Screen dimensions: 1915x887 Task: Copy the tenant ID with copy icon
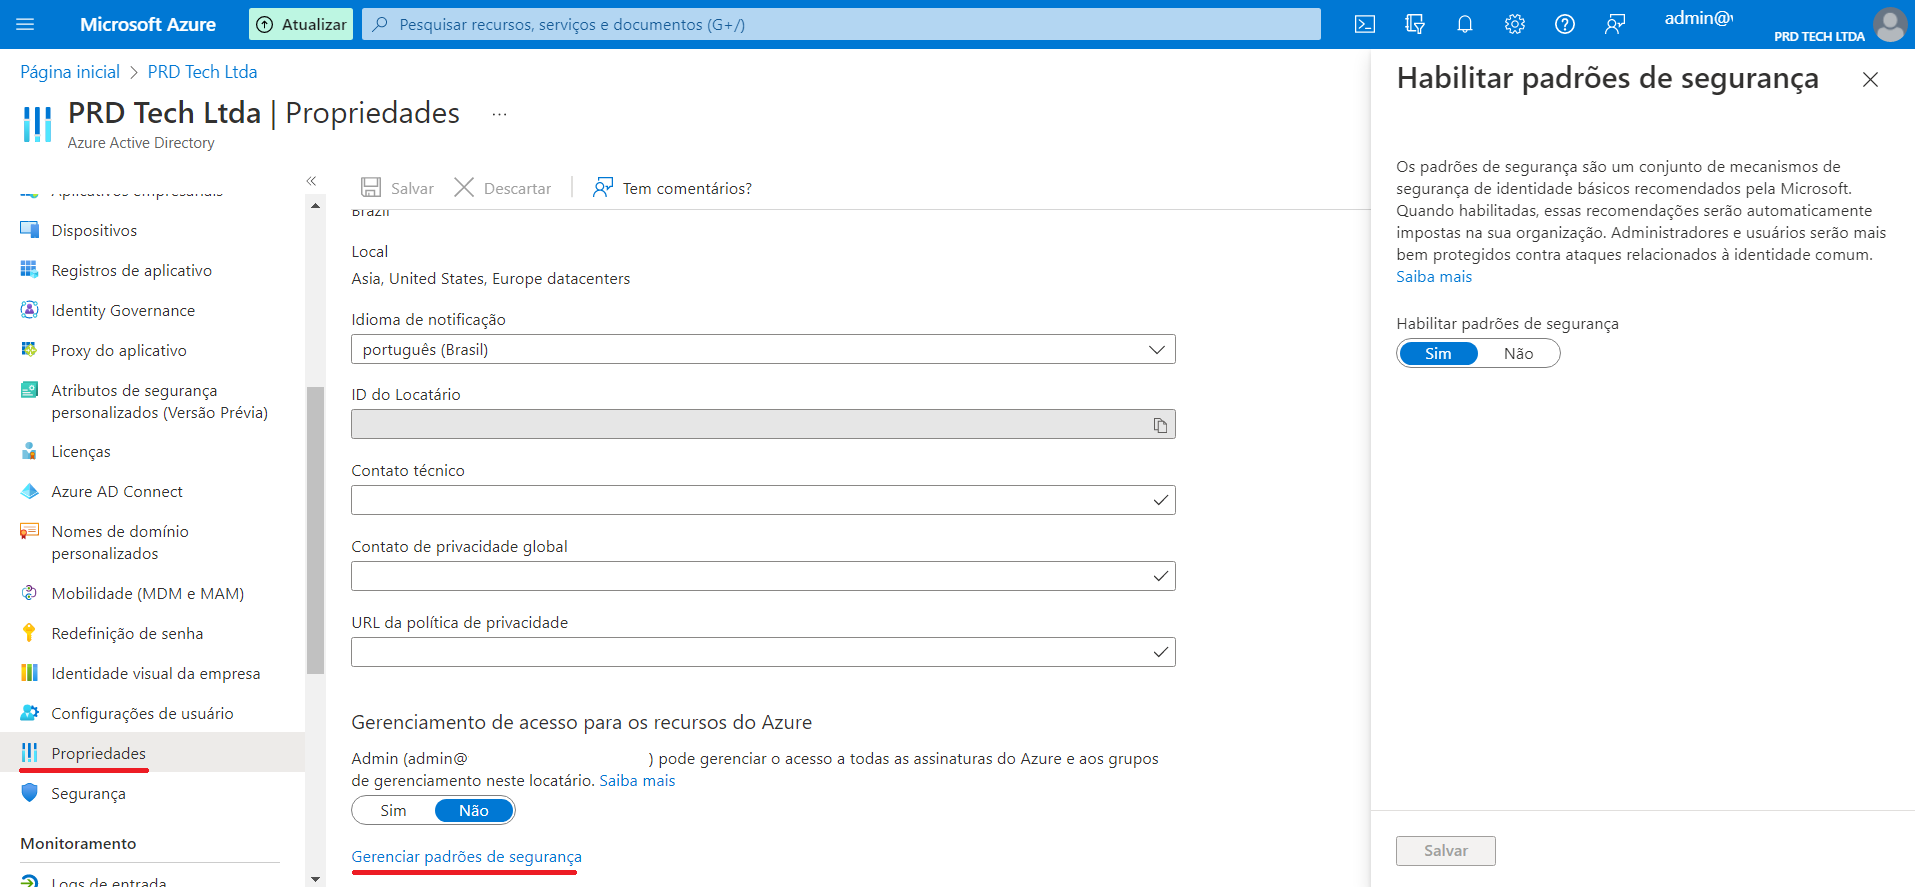pos(1160,425)
